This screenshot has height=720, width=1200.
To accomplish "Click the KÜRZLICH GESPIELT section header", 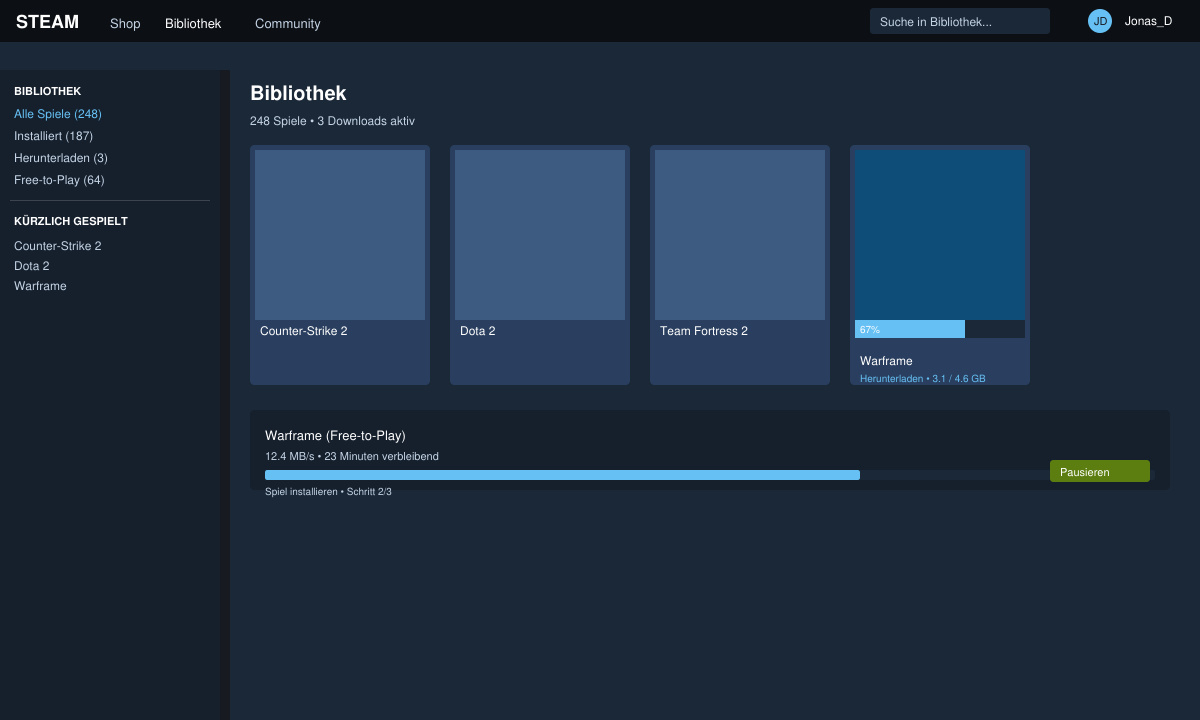I will 71,221.
